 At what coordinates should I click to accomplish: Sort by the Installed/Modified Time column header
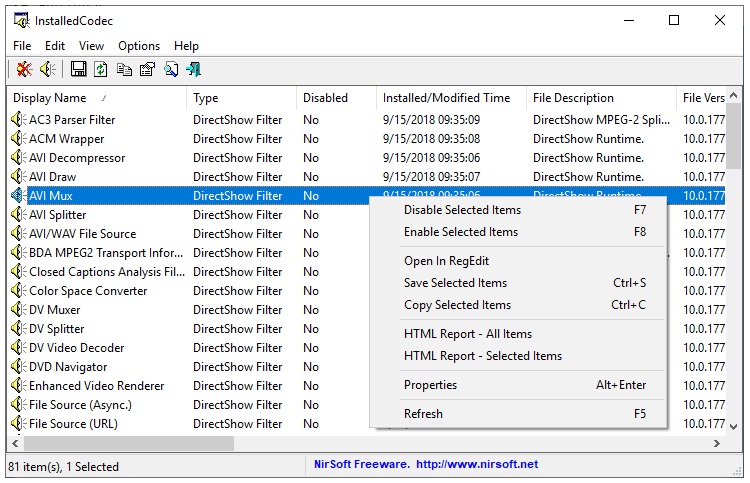[446, 98]
